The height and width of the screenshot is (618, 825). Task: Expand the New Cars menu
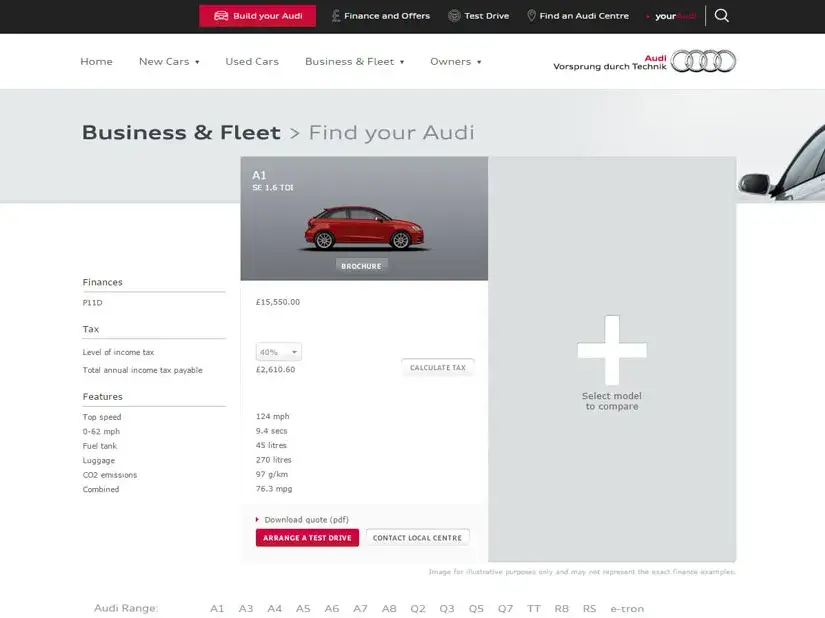tap(169, 62)
